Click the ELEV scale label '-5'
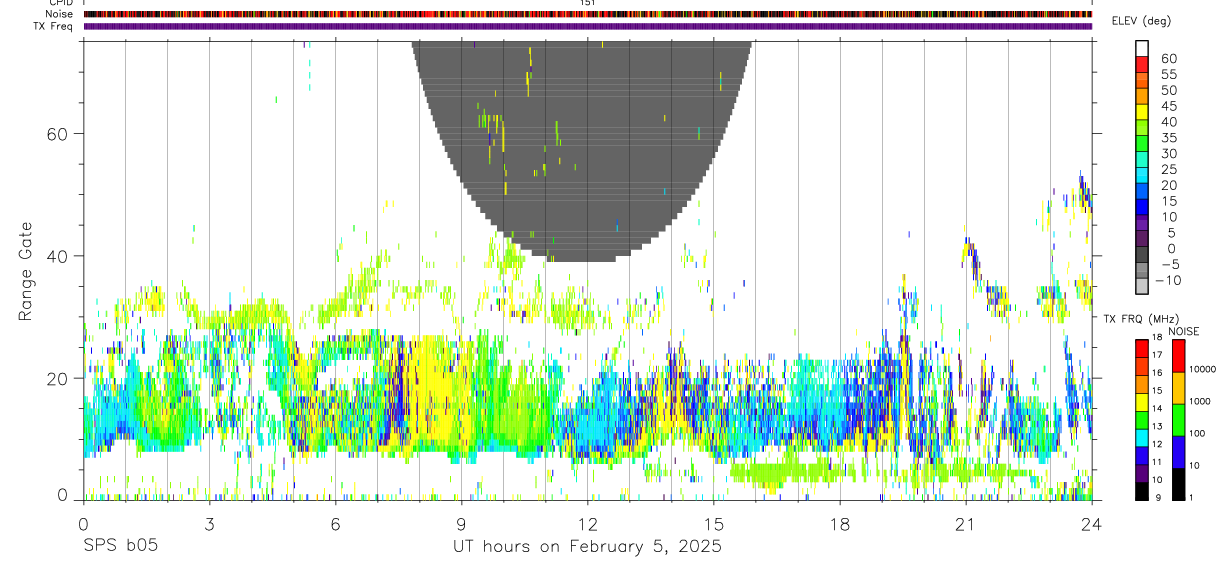The width and height of the screenshot is (1228, 567). click(1170, 264)
